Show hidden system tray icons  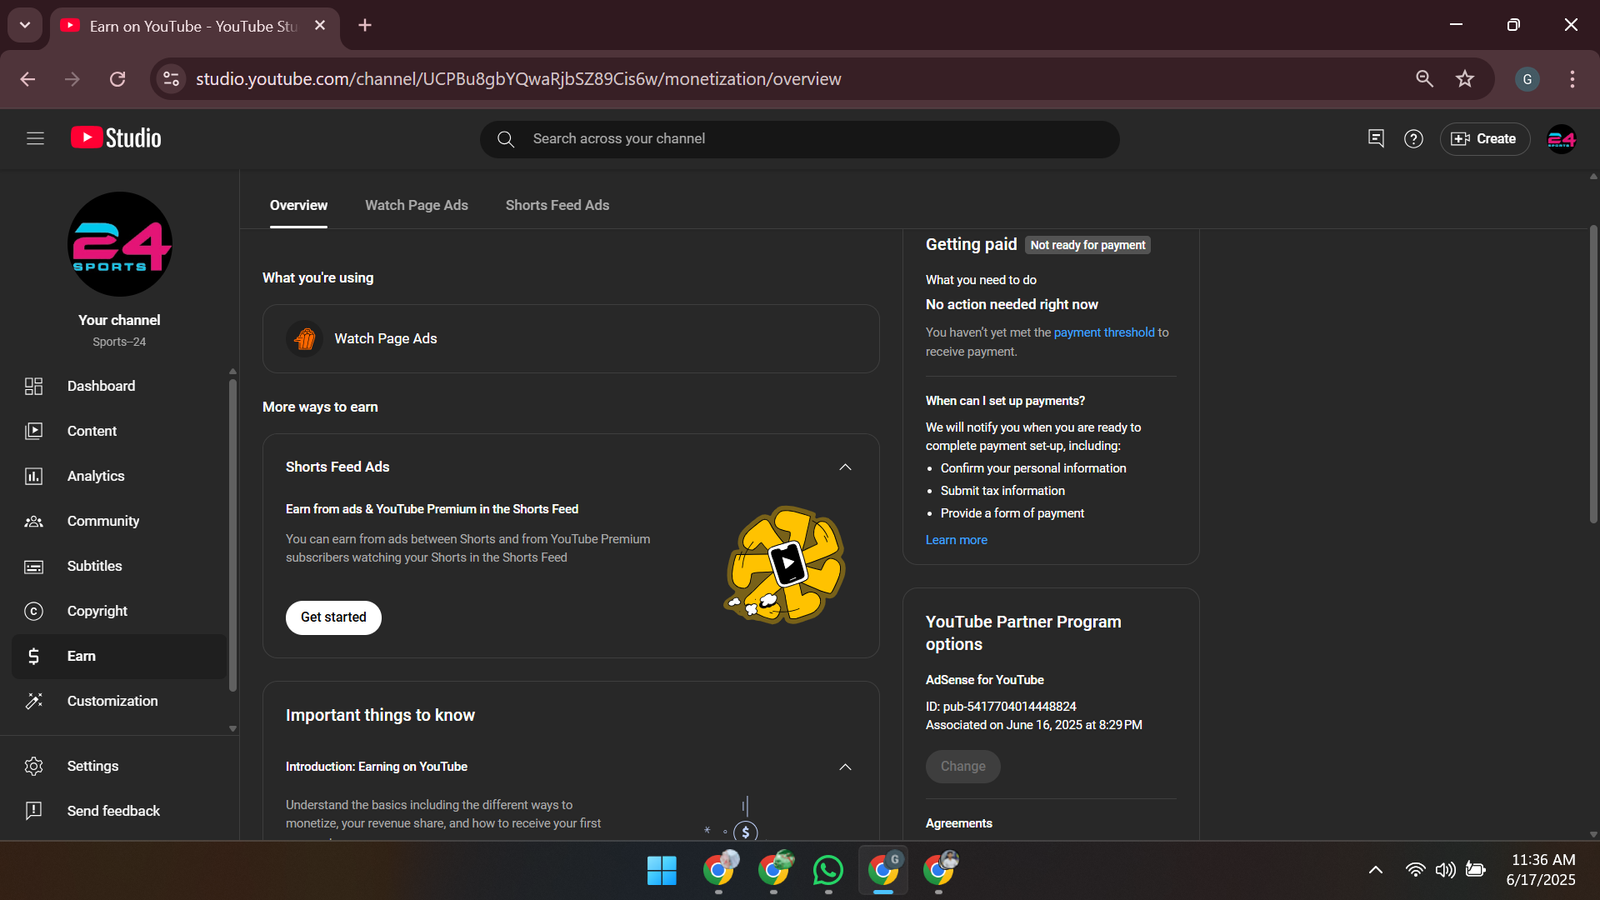pos(1376,870)
